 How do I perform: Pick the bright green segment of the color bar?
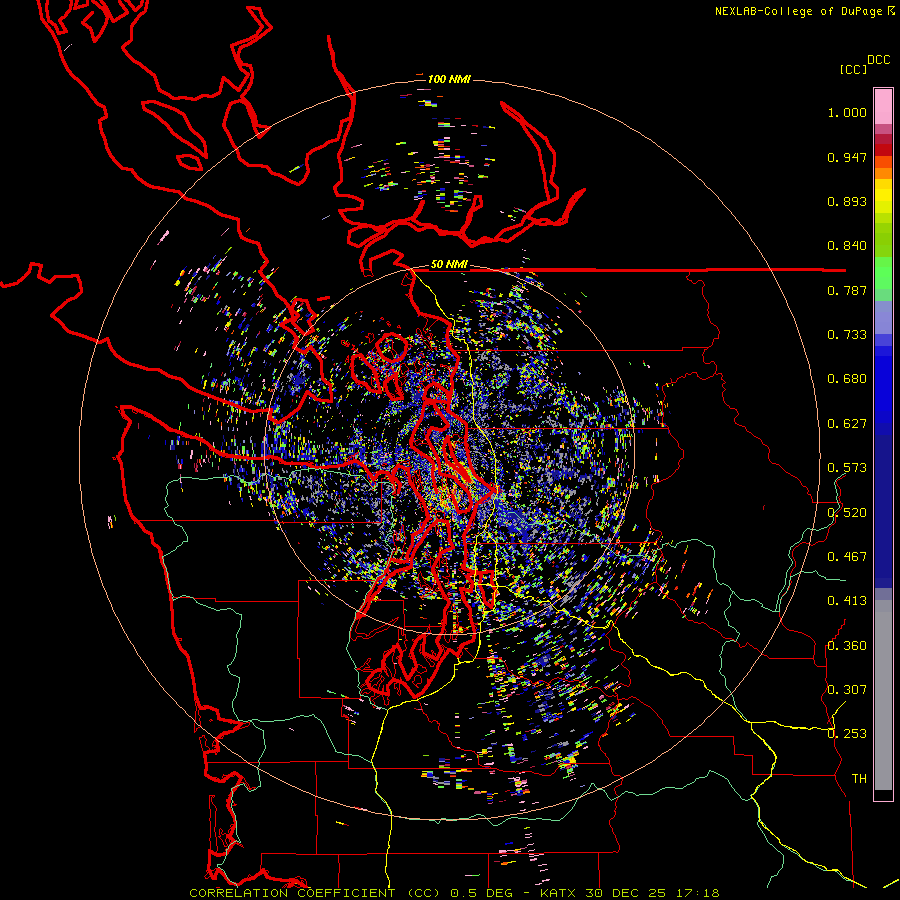pos(883,273)
